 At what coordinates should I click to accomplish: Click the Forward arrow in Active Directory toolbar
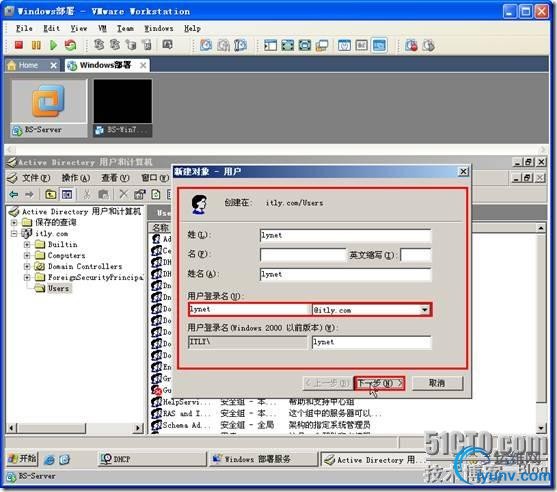tap(29, 194)
